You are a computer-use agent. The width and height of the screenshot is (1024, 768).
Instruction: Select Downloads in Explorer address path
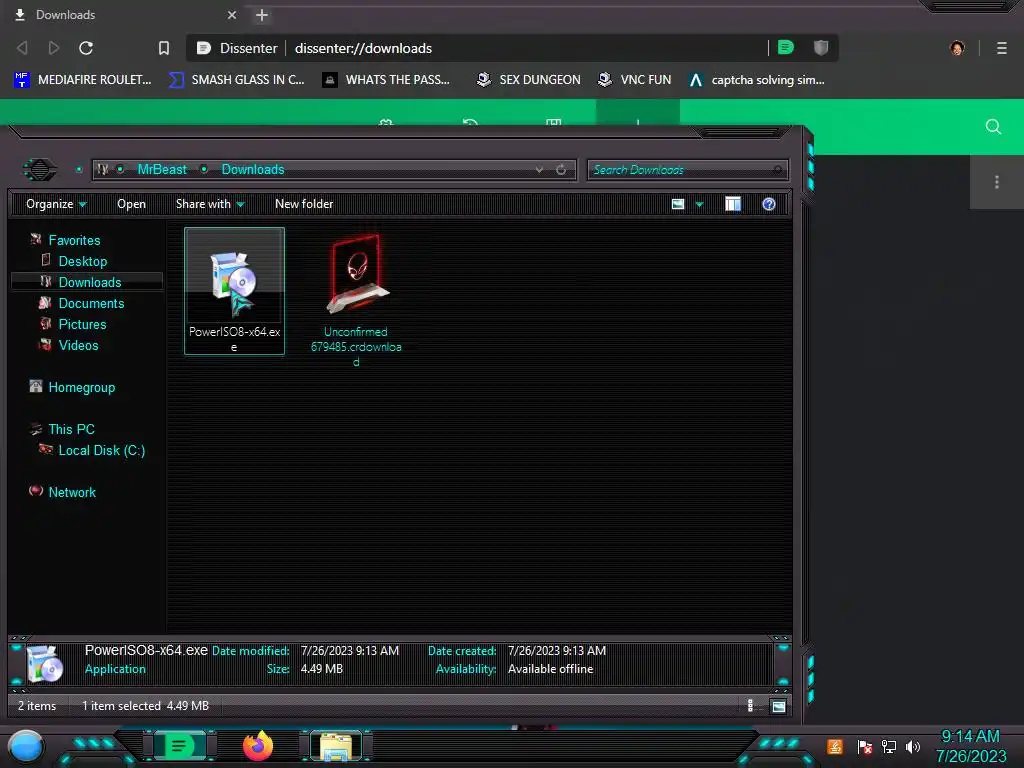point(253,169)
